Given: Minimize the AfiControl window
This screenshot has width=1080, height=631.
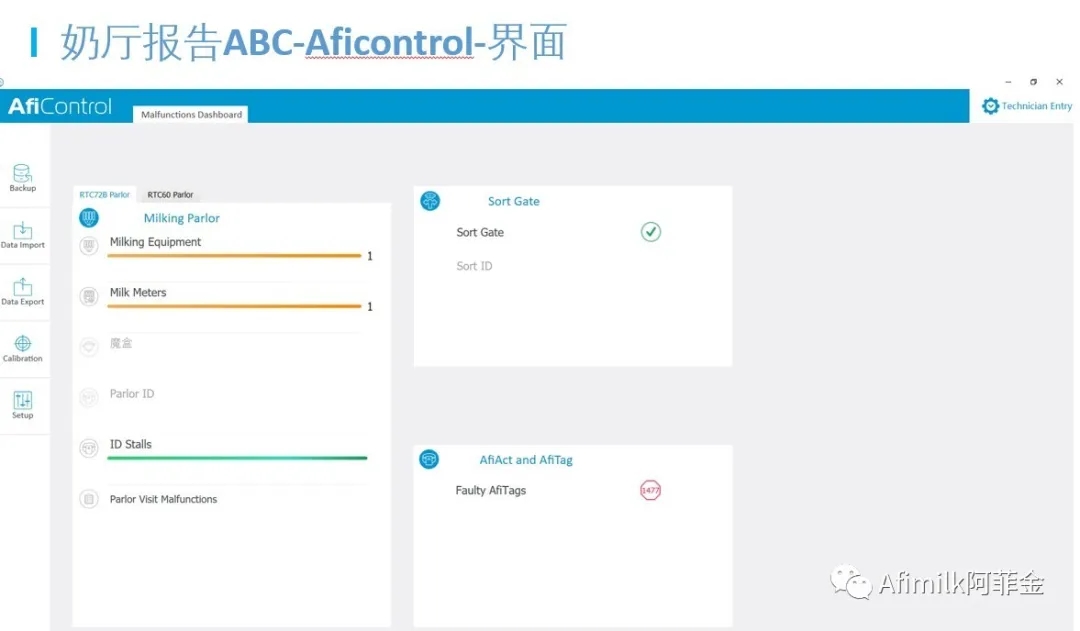Looking at the screenshot, I should (1008, 82).
